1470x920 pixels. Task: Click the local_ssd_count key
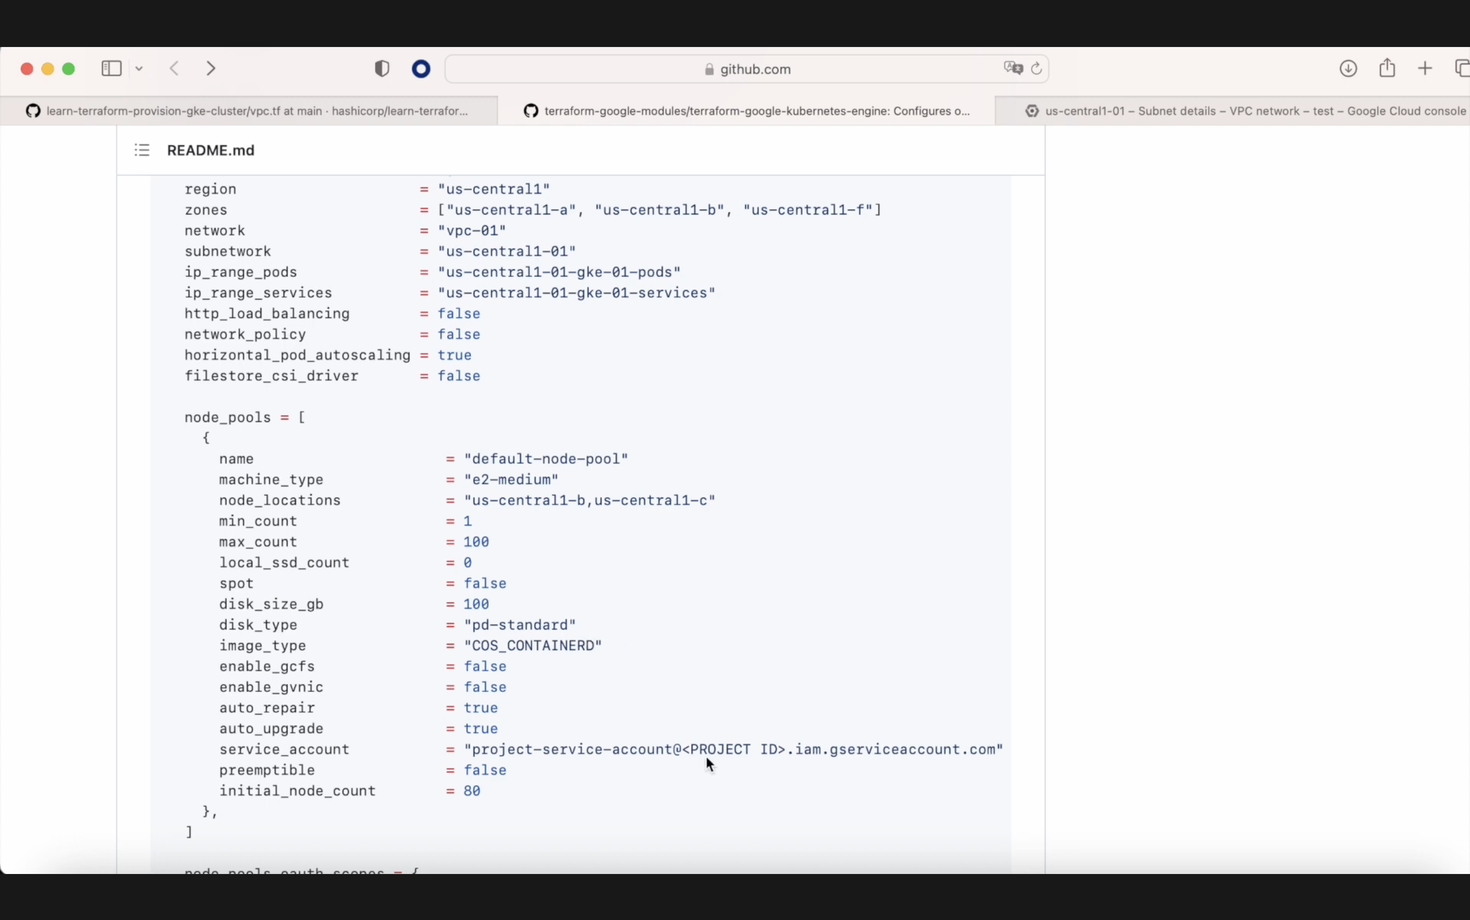(284, 563)
